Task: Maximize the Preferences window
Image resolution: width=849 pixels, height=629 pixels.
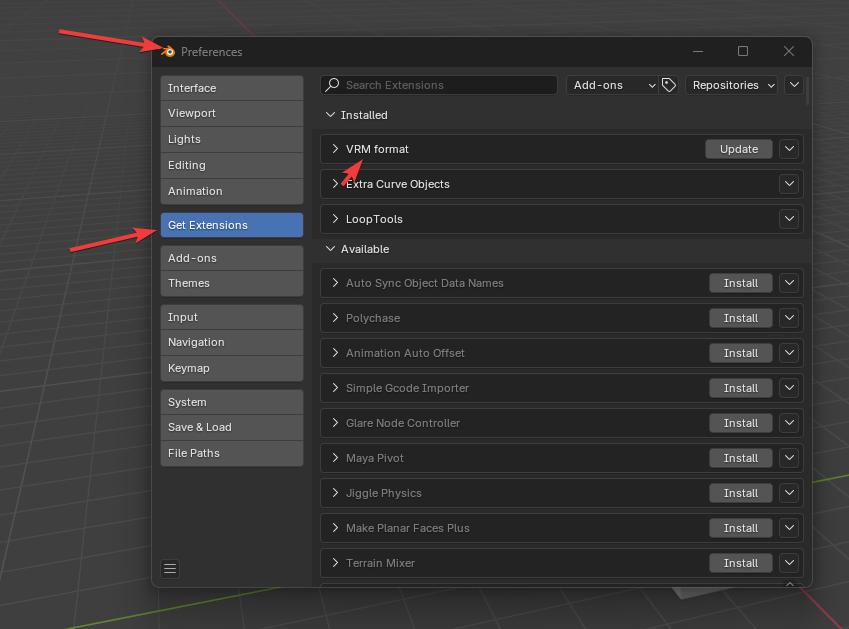Action: 743,52
